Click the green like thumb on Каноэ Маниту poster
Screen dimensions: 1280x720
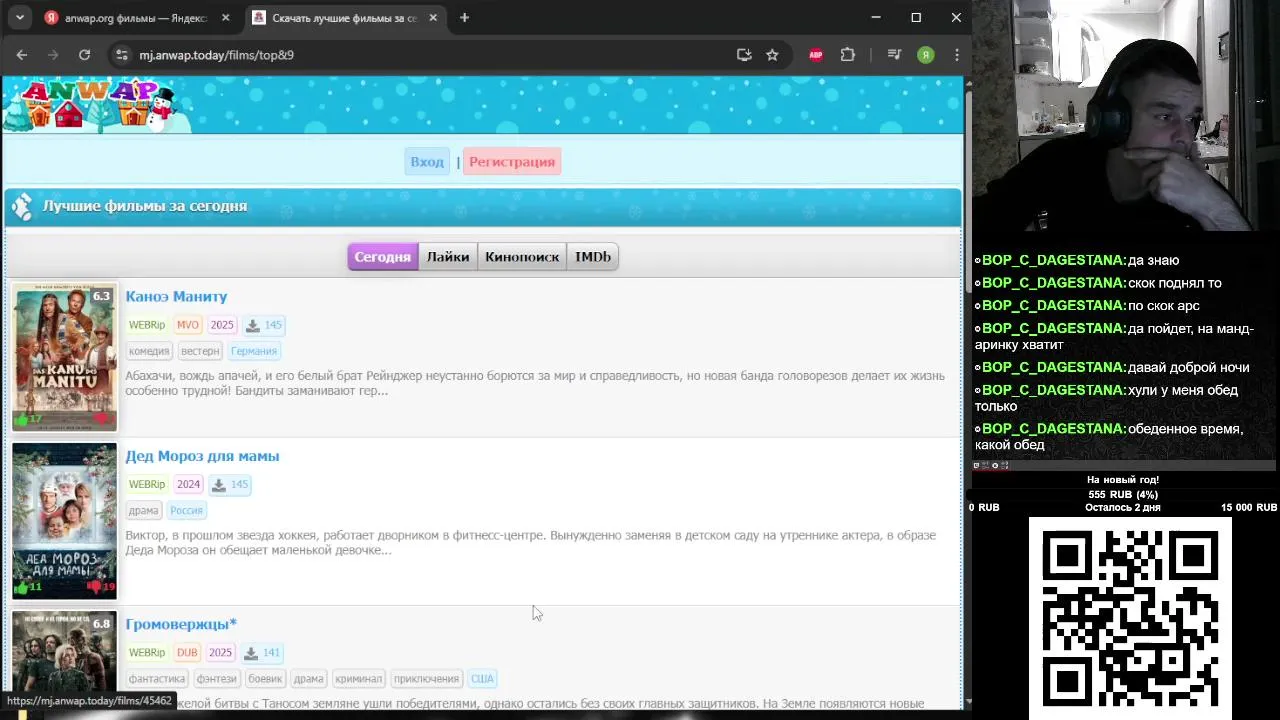coord(22,420)
